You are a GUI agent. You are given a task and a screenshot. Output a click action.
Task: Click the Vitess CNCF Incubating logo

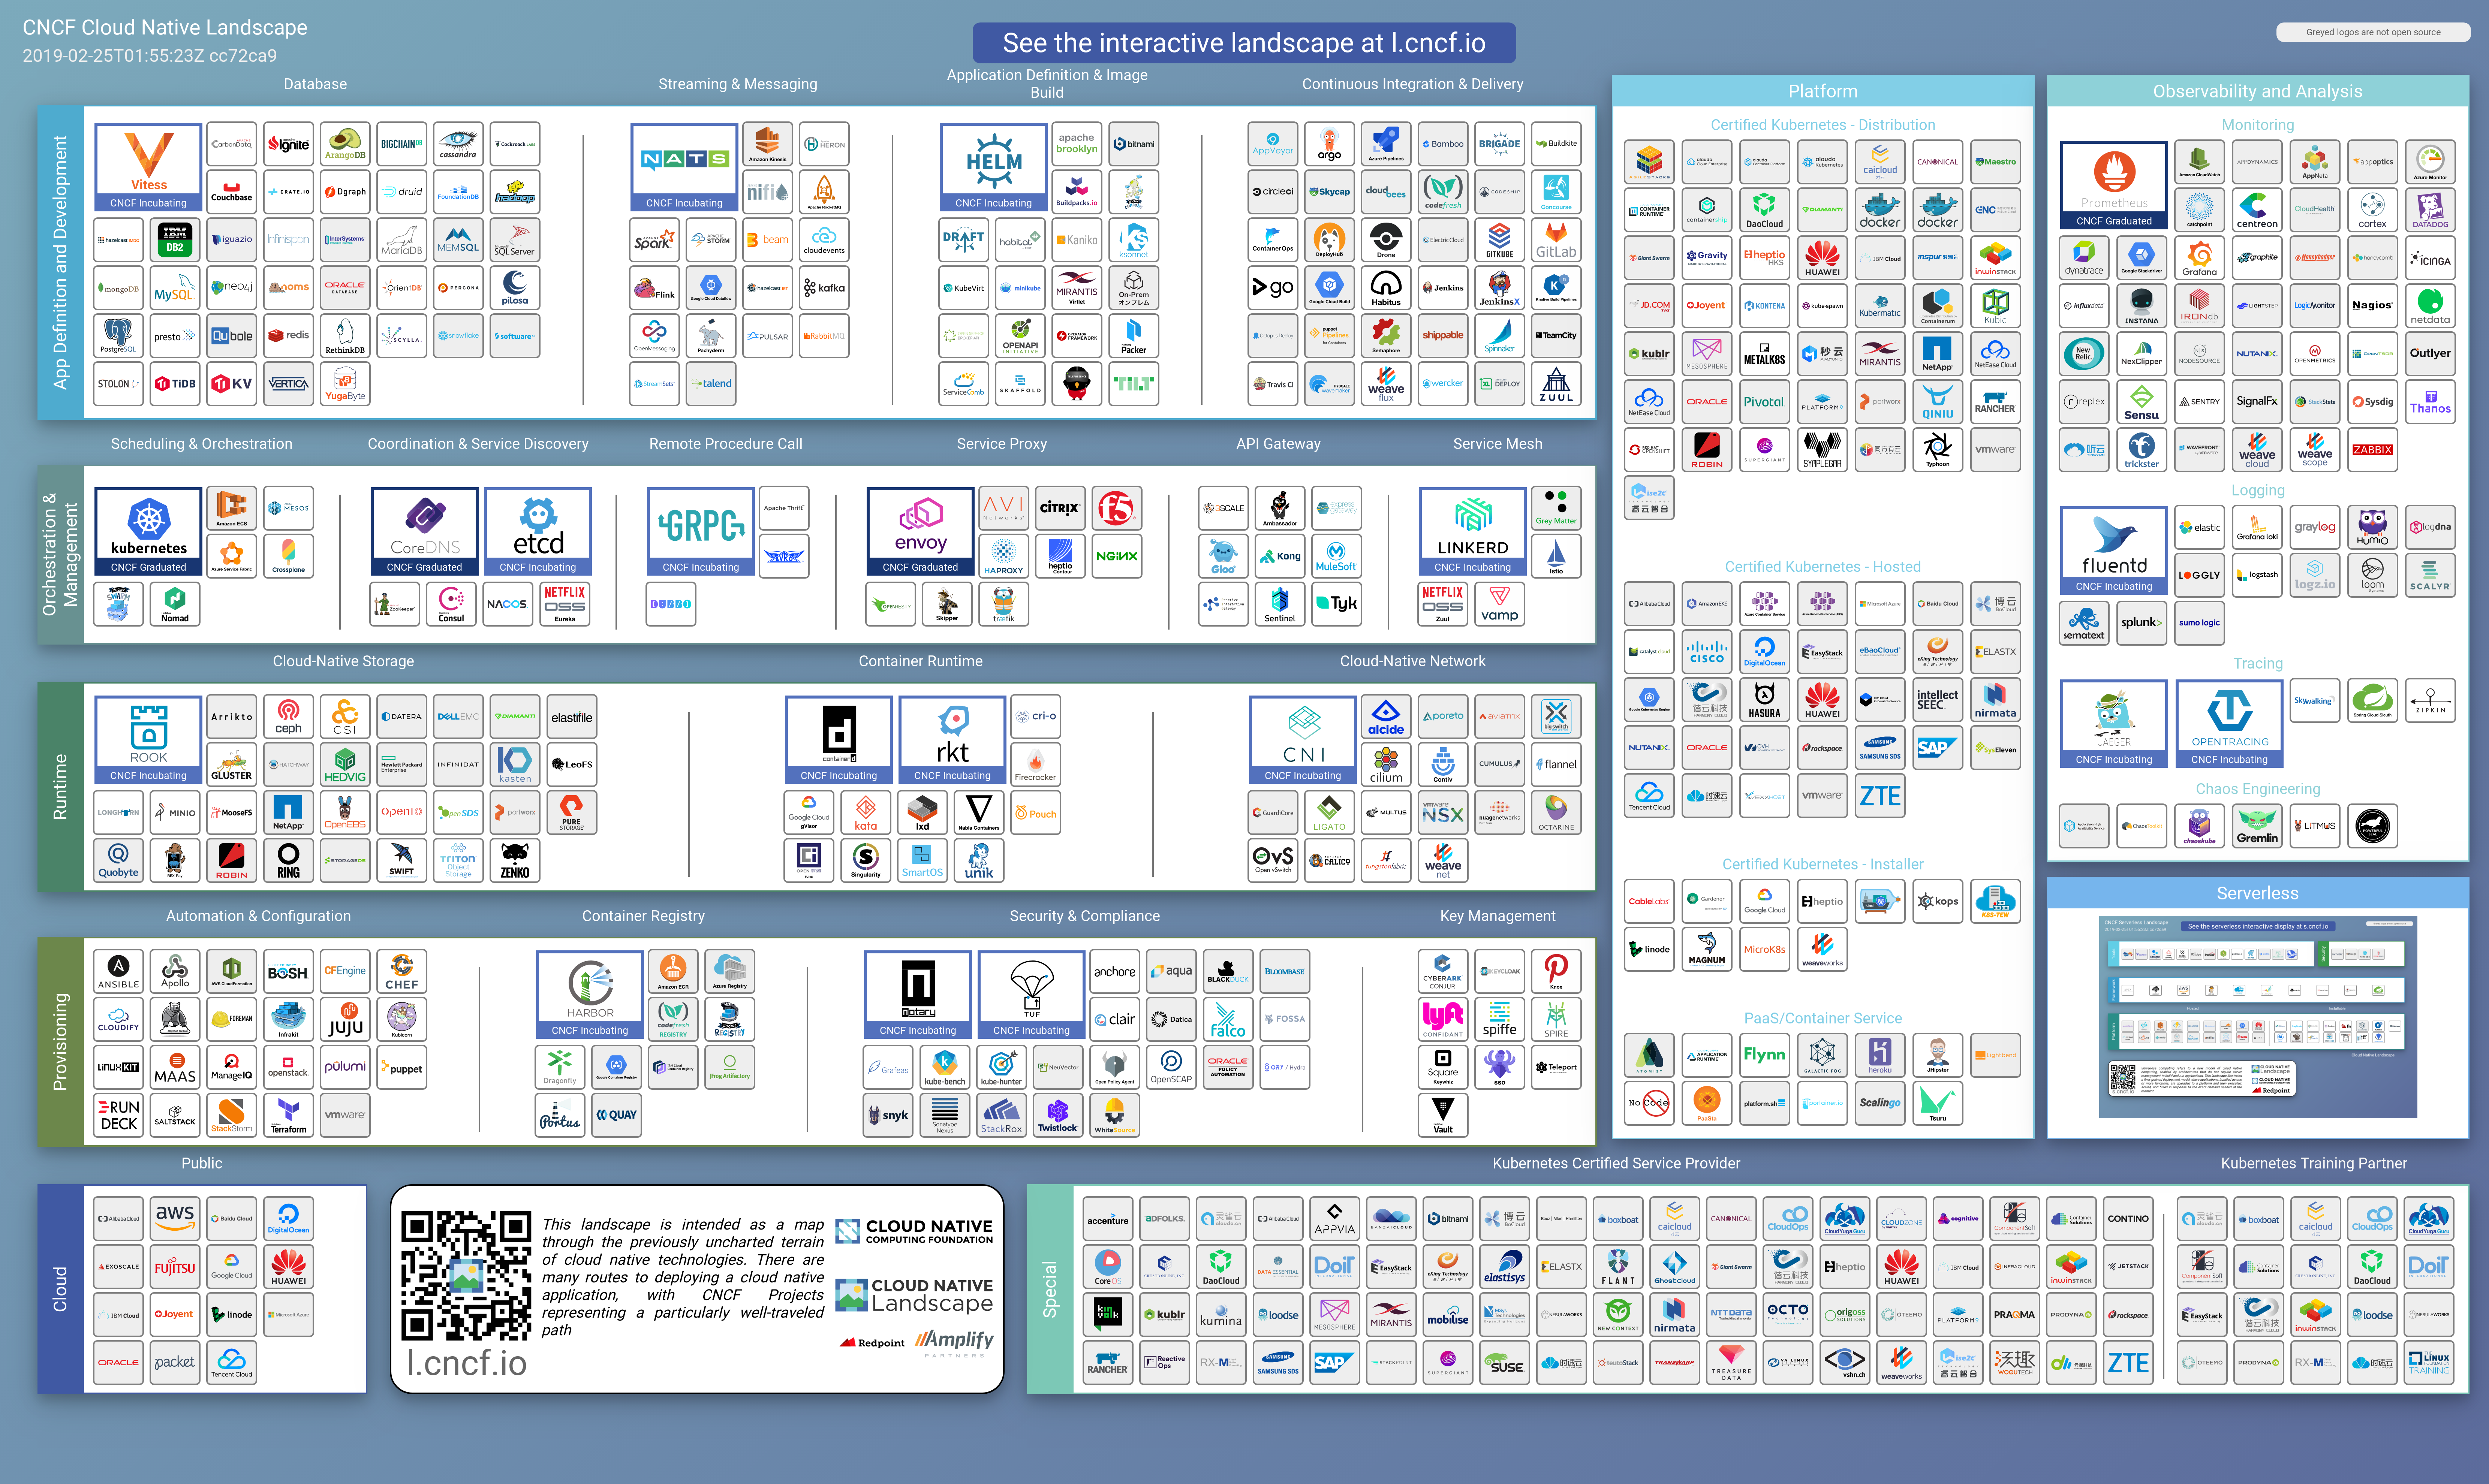148,167
